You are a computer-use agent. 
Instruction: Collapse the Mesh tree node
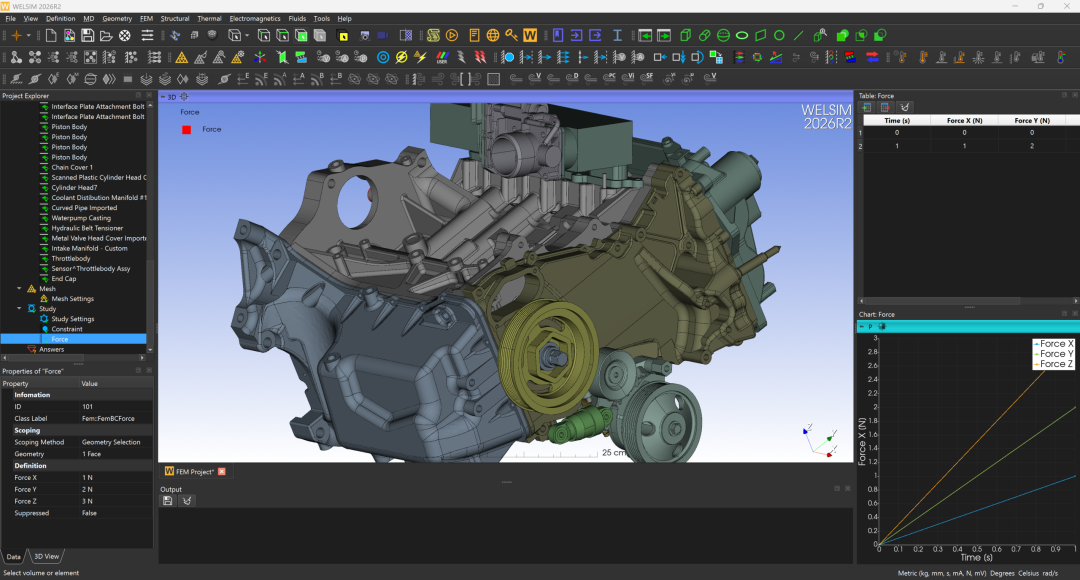click(x=19, y=289)
